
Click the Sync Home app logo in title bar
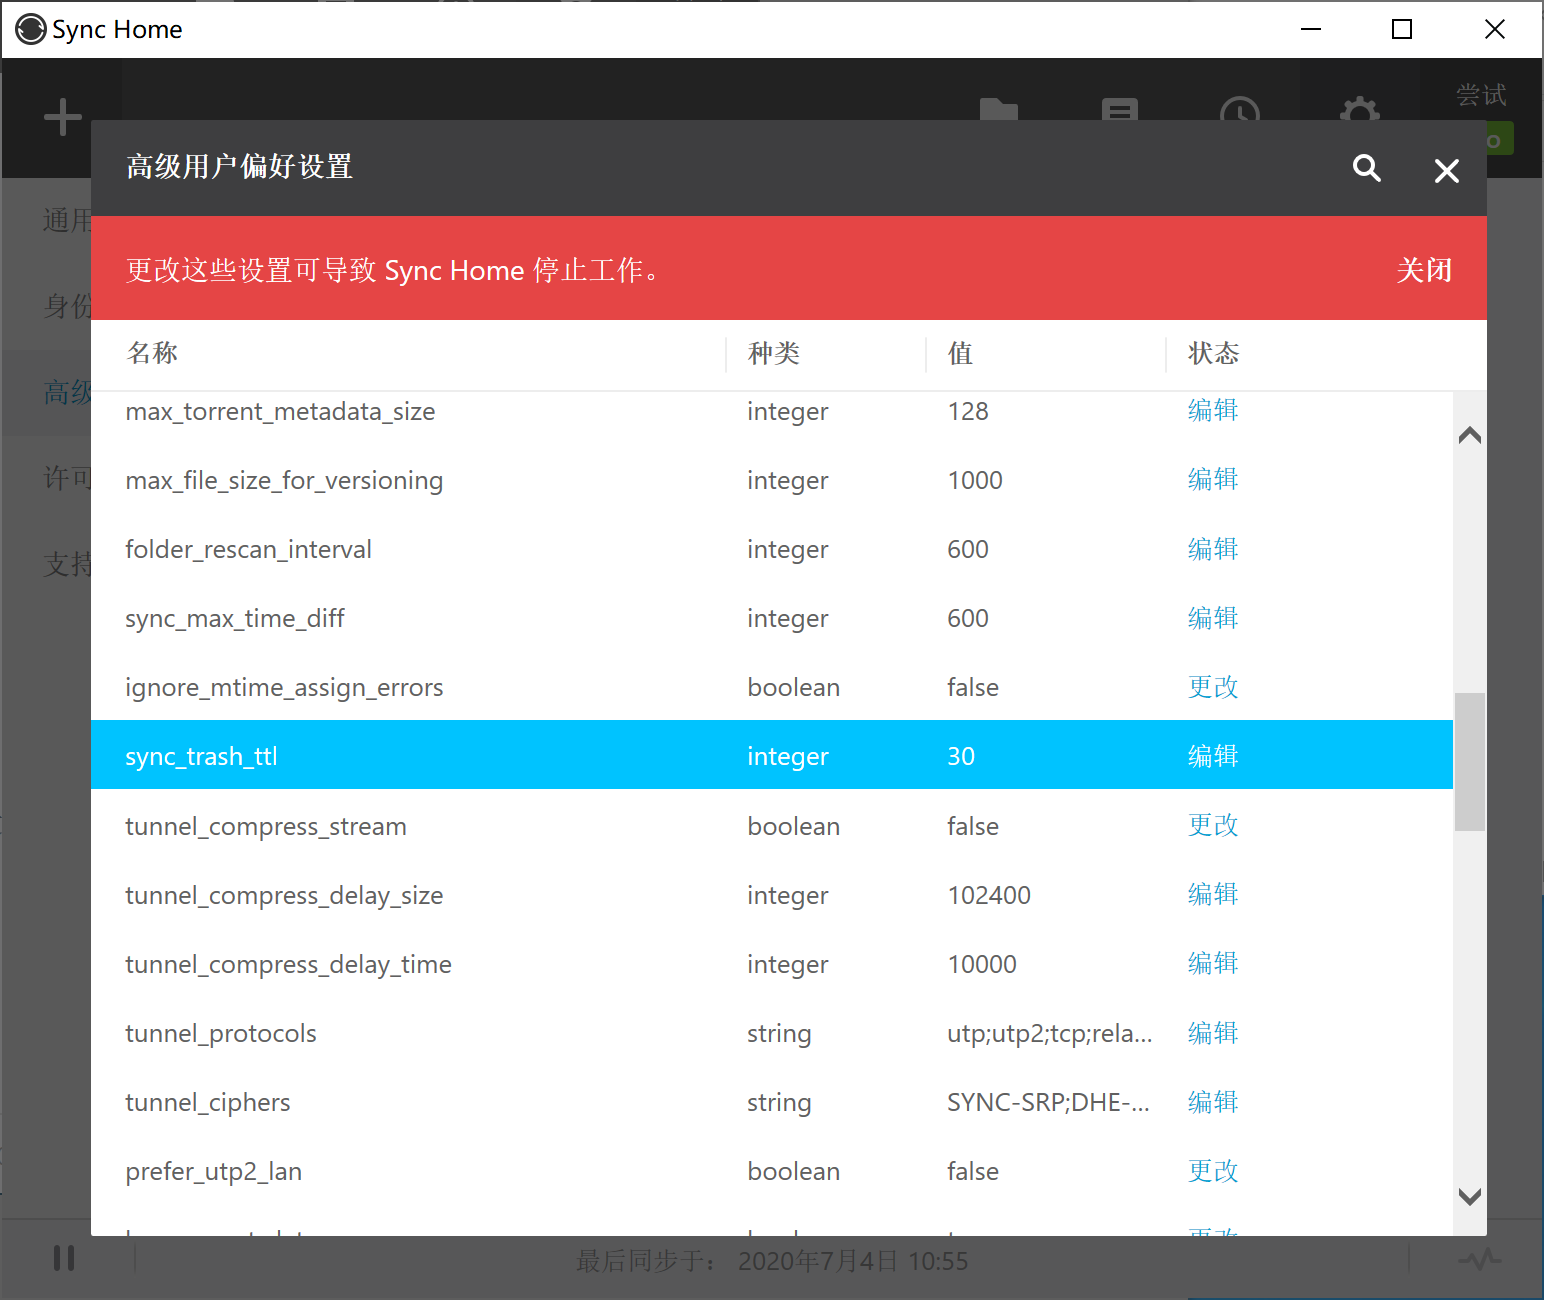pyautogui.click(x=31, y=29)
